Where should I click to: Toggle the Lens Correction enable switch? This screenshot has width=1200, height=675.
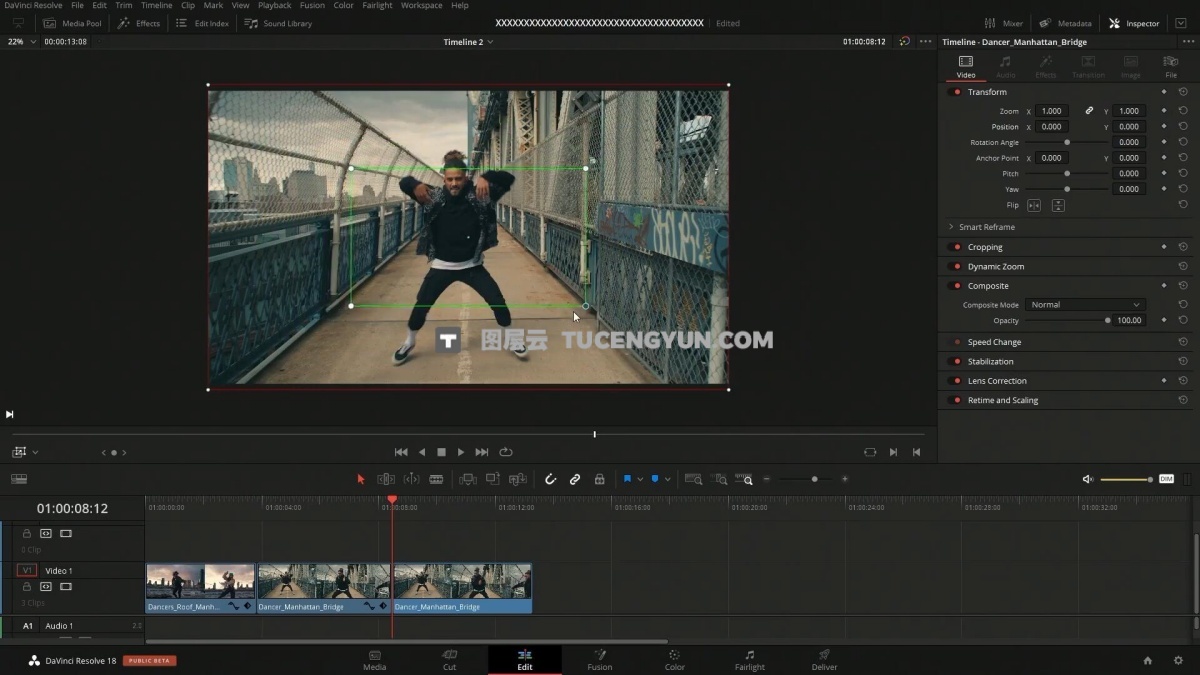pos(956,381)
